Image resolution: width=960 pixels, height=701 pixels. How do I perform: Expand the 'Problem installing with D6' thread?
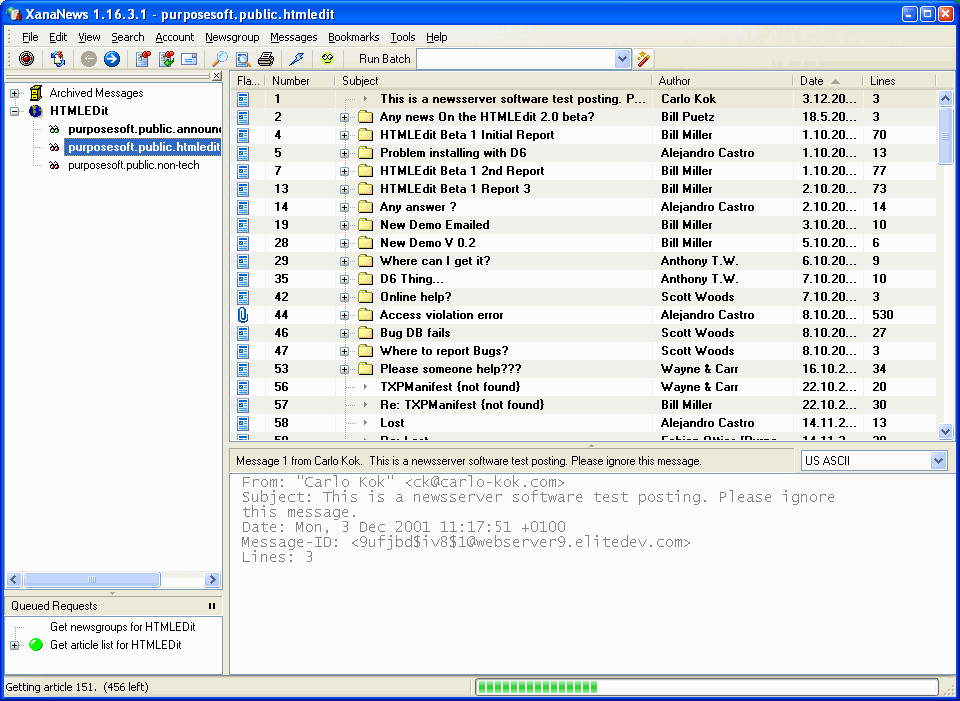pyautogui.click(x=345, y=153)
